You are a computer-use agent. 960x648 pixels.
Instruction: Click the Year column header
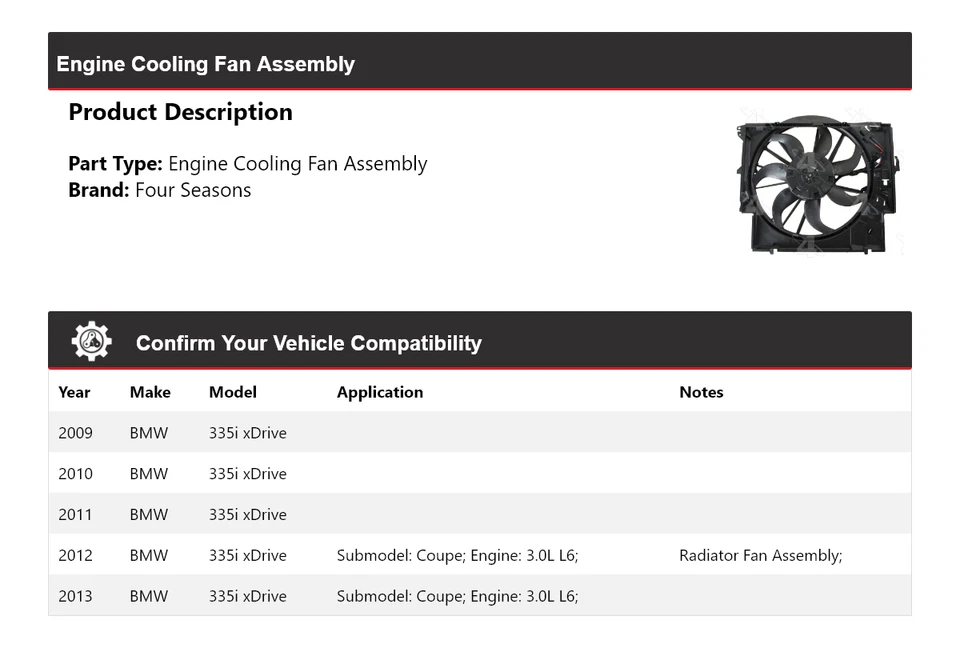coord(74,392)
